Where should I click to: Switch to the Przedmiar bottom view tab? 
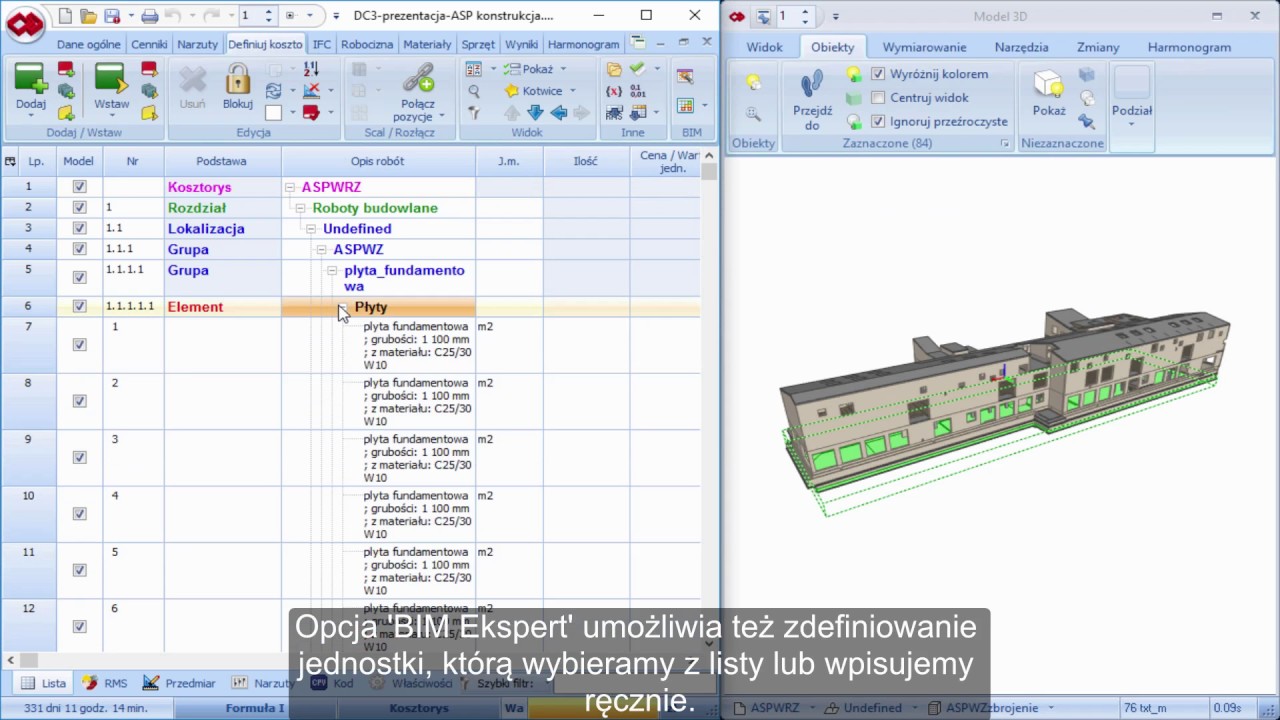(x=180, y=683)
